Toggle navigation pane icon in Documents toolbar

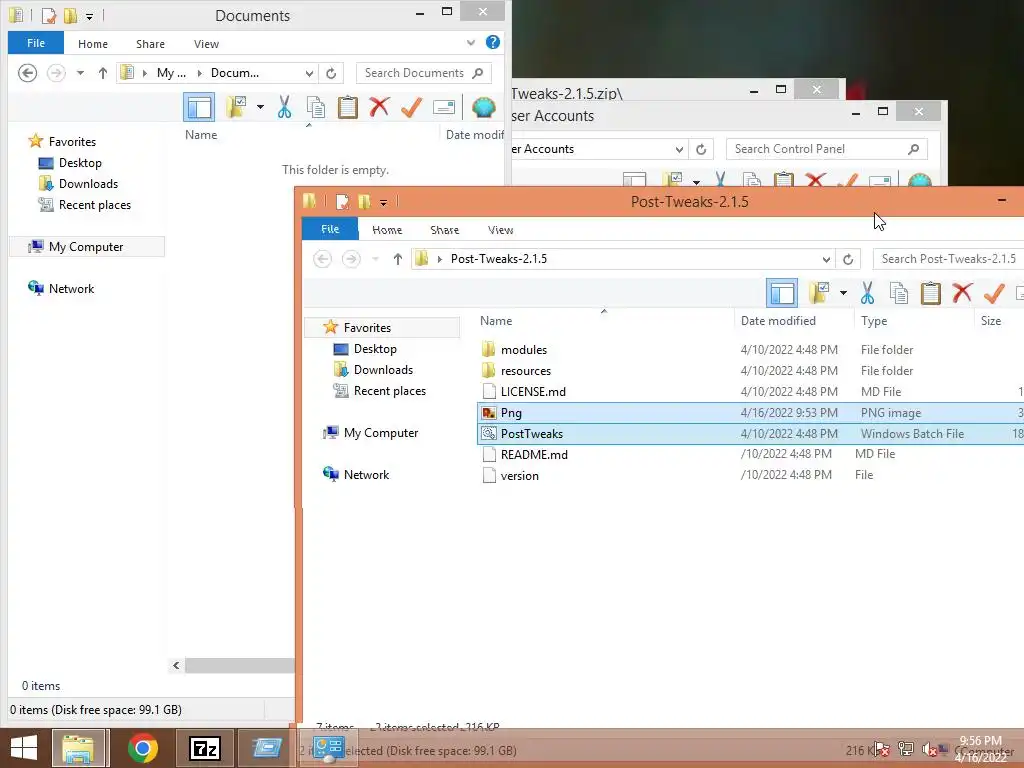(x=199, y=107)
